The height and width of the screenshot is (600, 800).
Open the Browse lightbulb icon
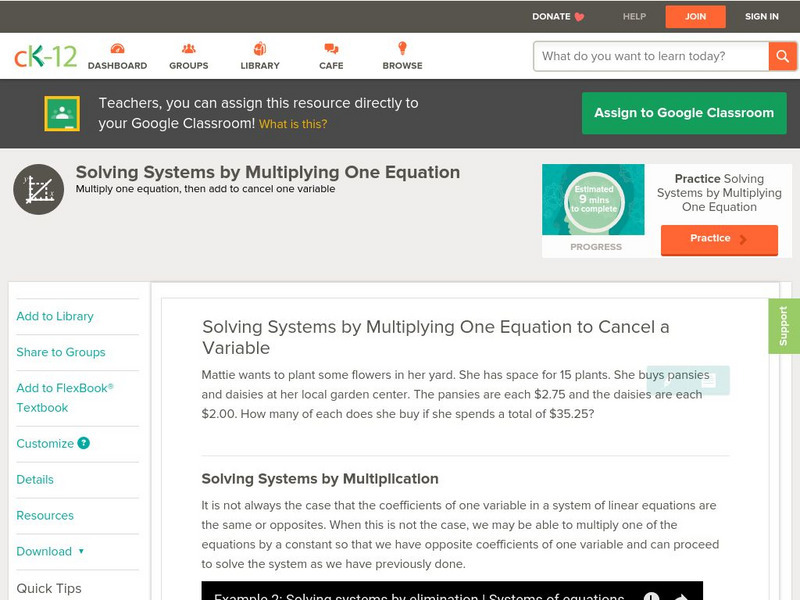coord(403,48)
